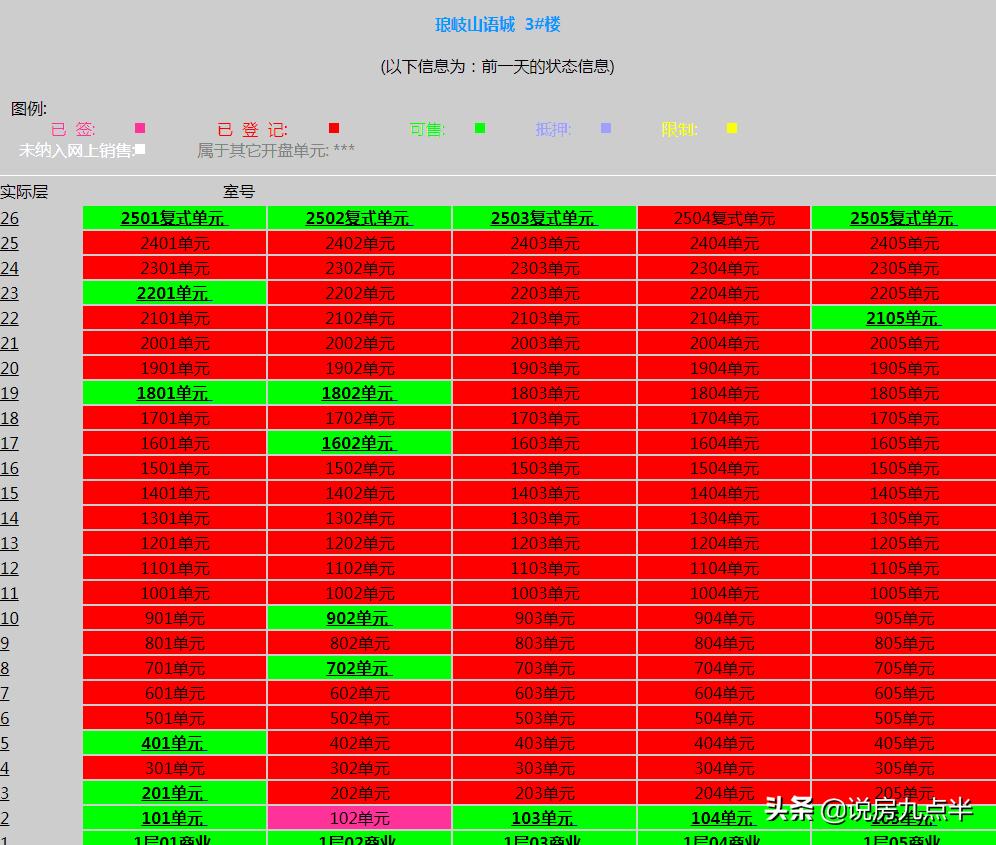996x845 pixels.
Task: Open the 1802单元 available unit
Action: coord(359,393)
